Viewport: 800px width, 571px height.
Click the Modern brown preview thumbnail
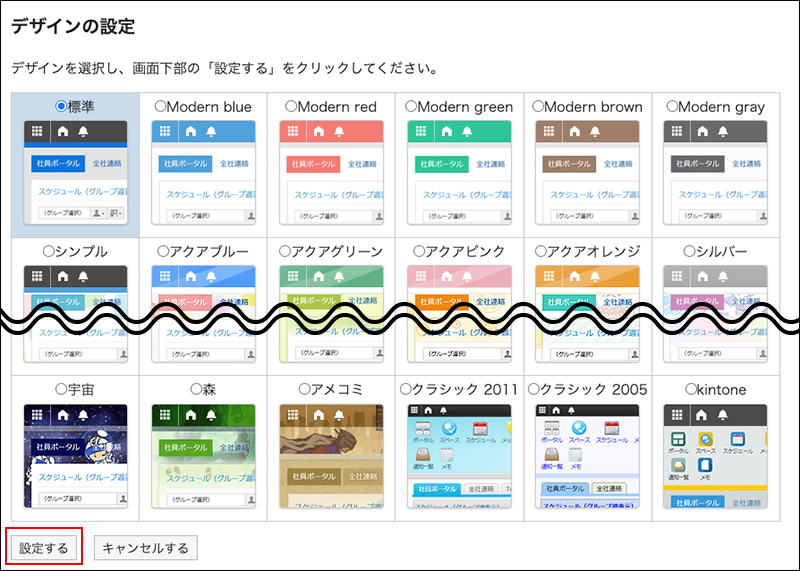click(587, 172)
